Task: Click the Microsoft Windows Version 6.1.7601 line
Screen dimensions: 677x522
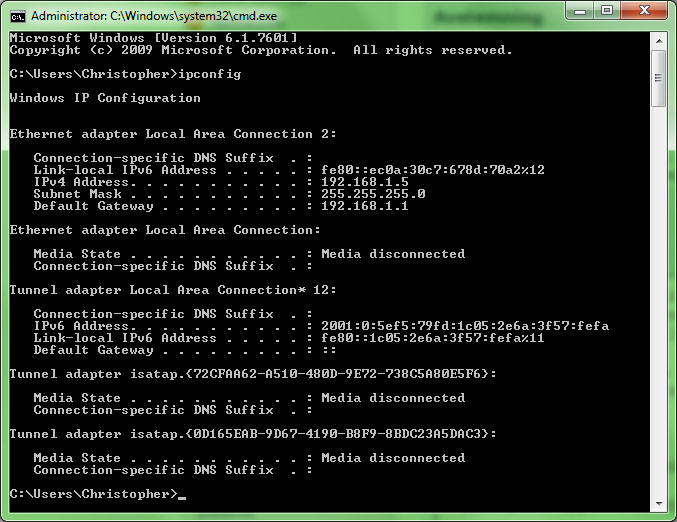Action: pos(154,38)
